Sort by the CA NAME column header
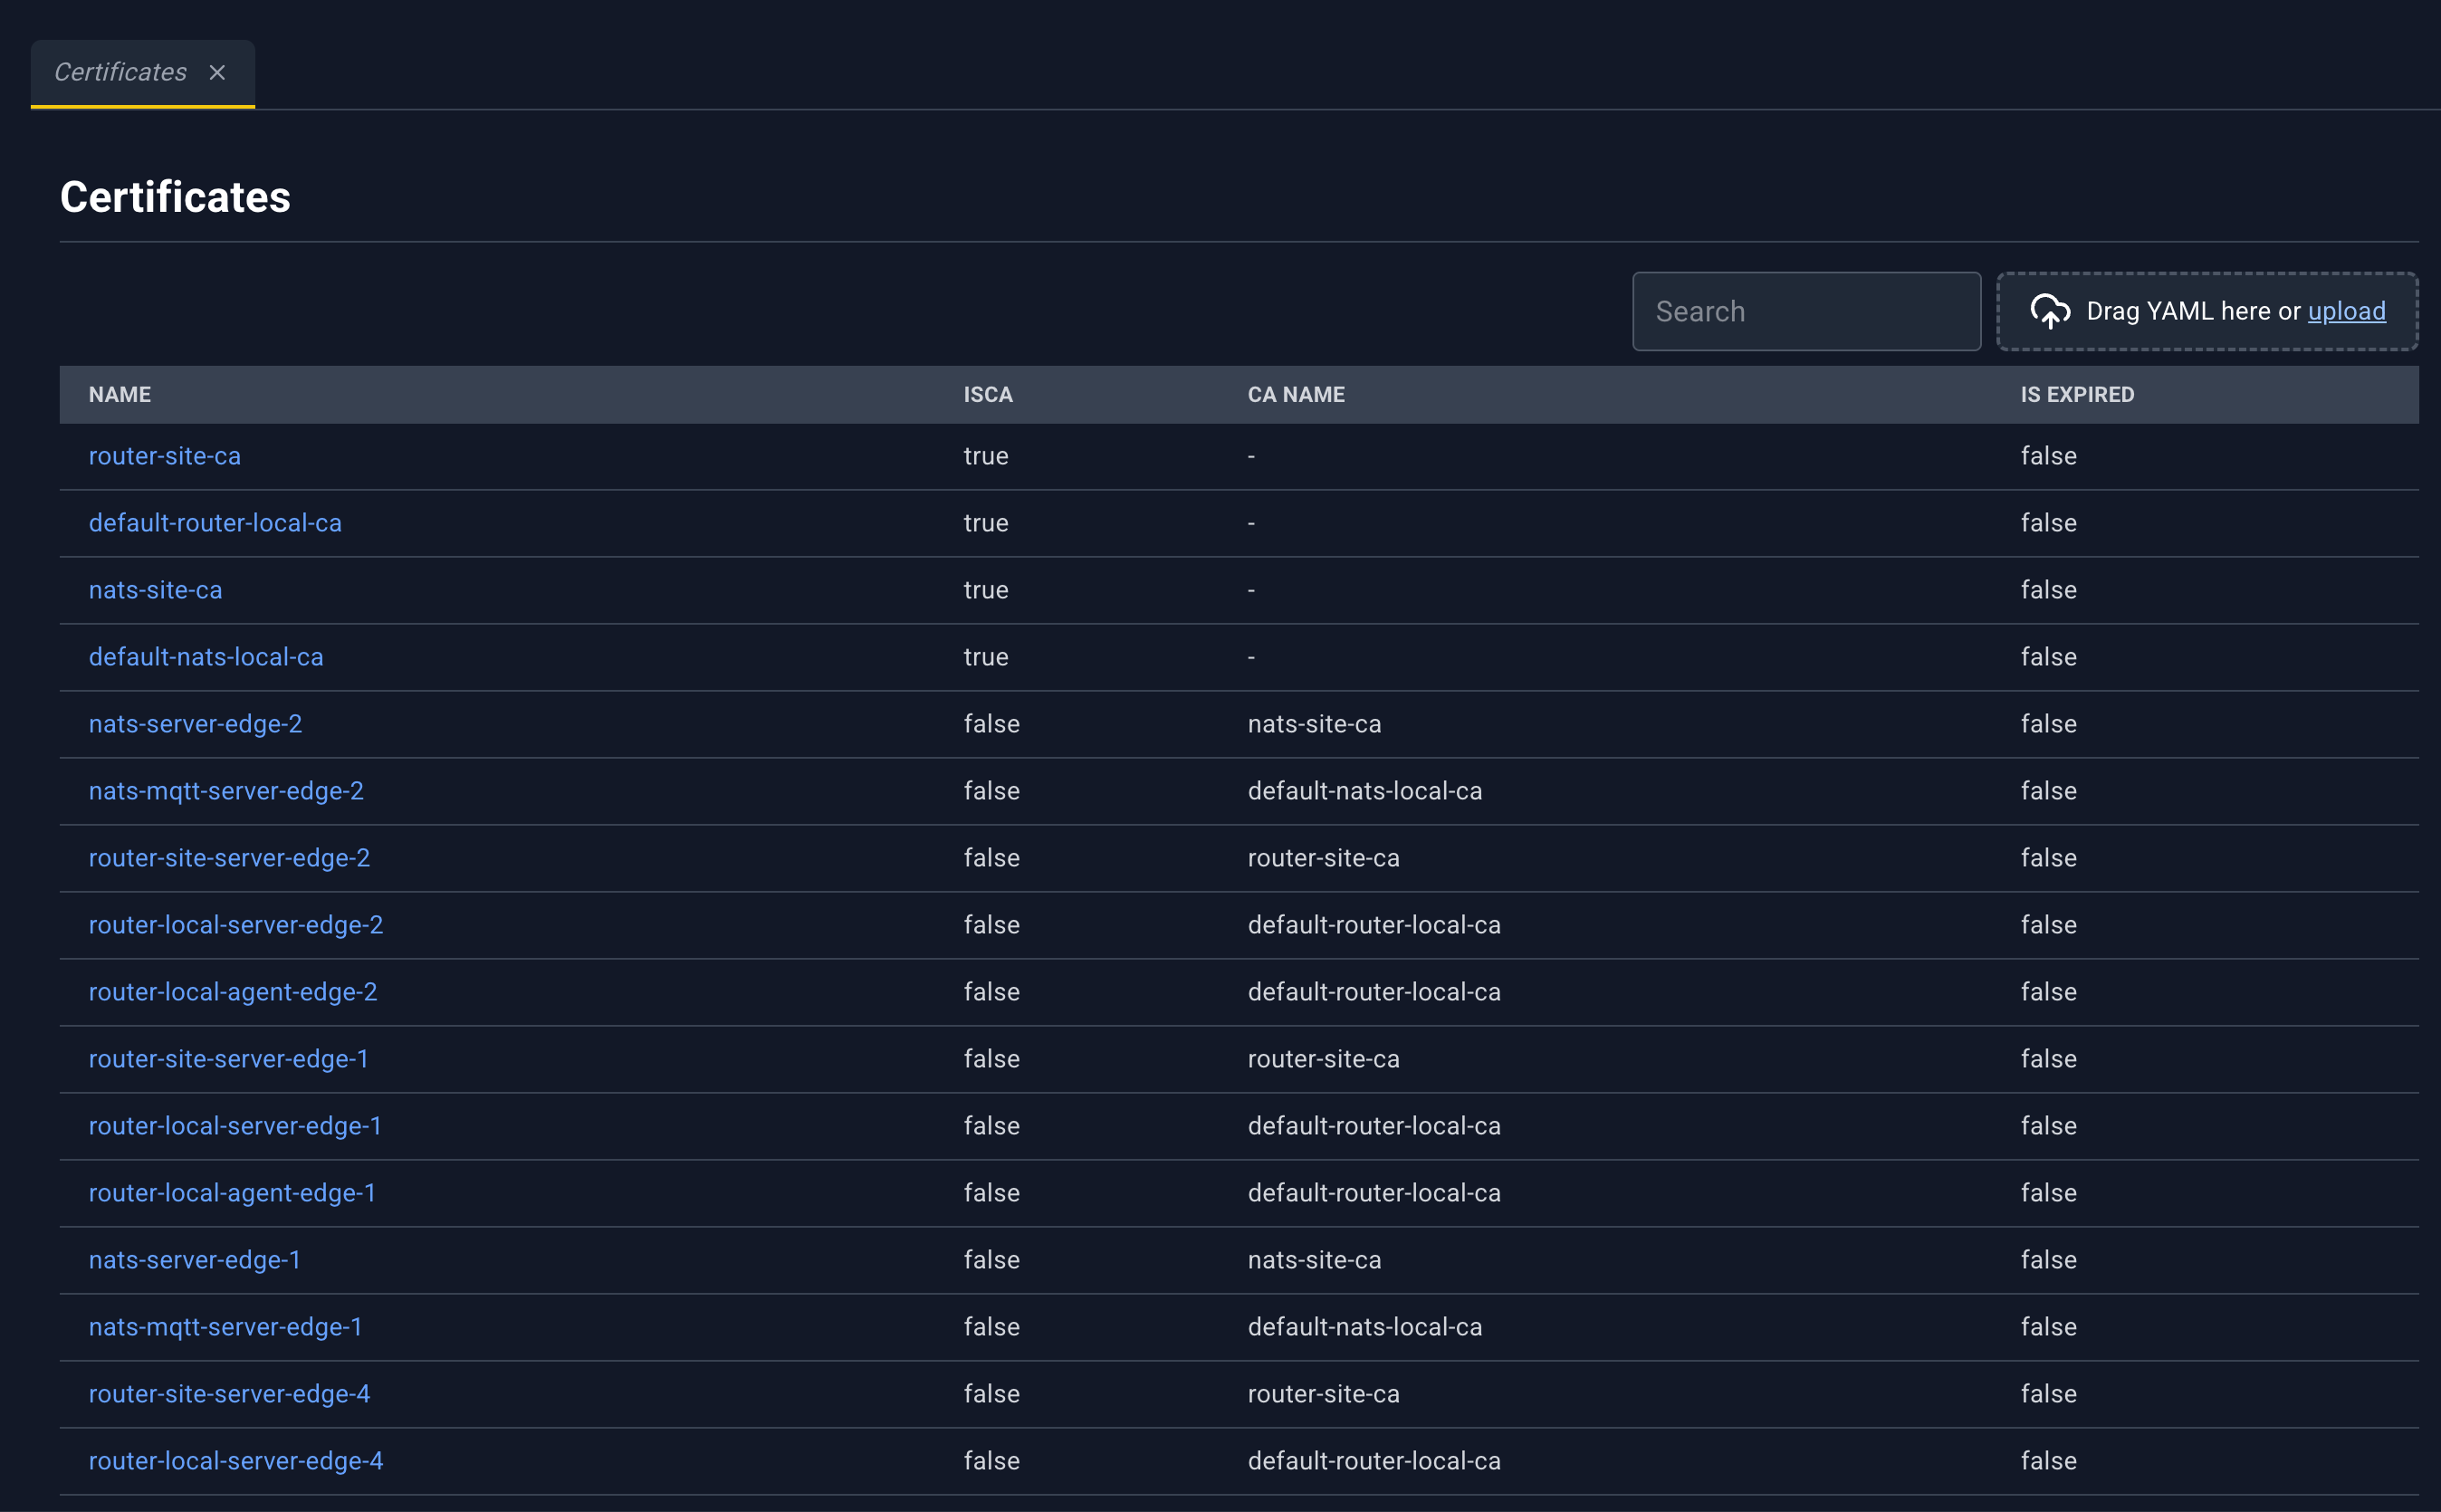 (x=1296, y=394)
